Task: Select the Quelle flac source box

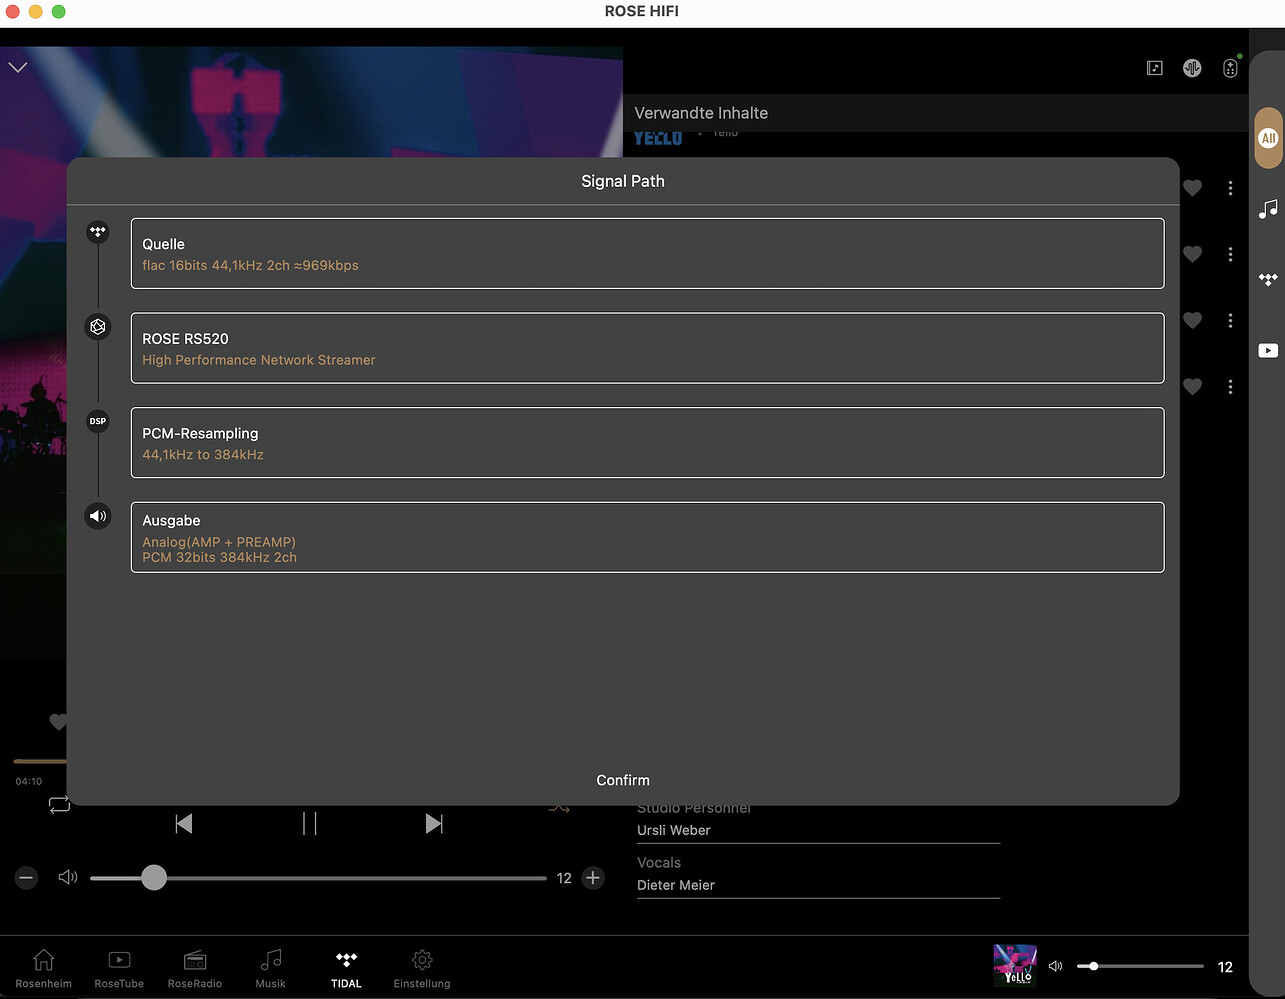Action: click(647, 253)
